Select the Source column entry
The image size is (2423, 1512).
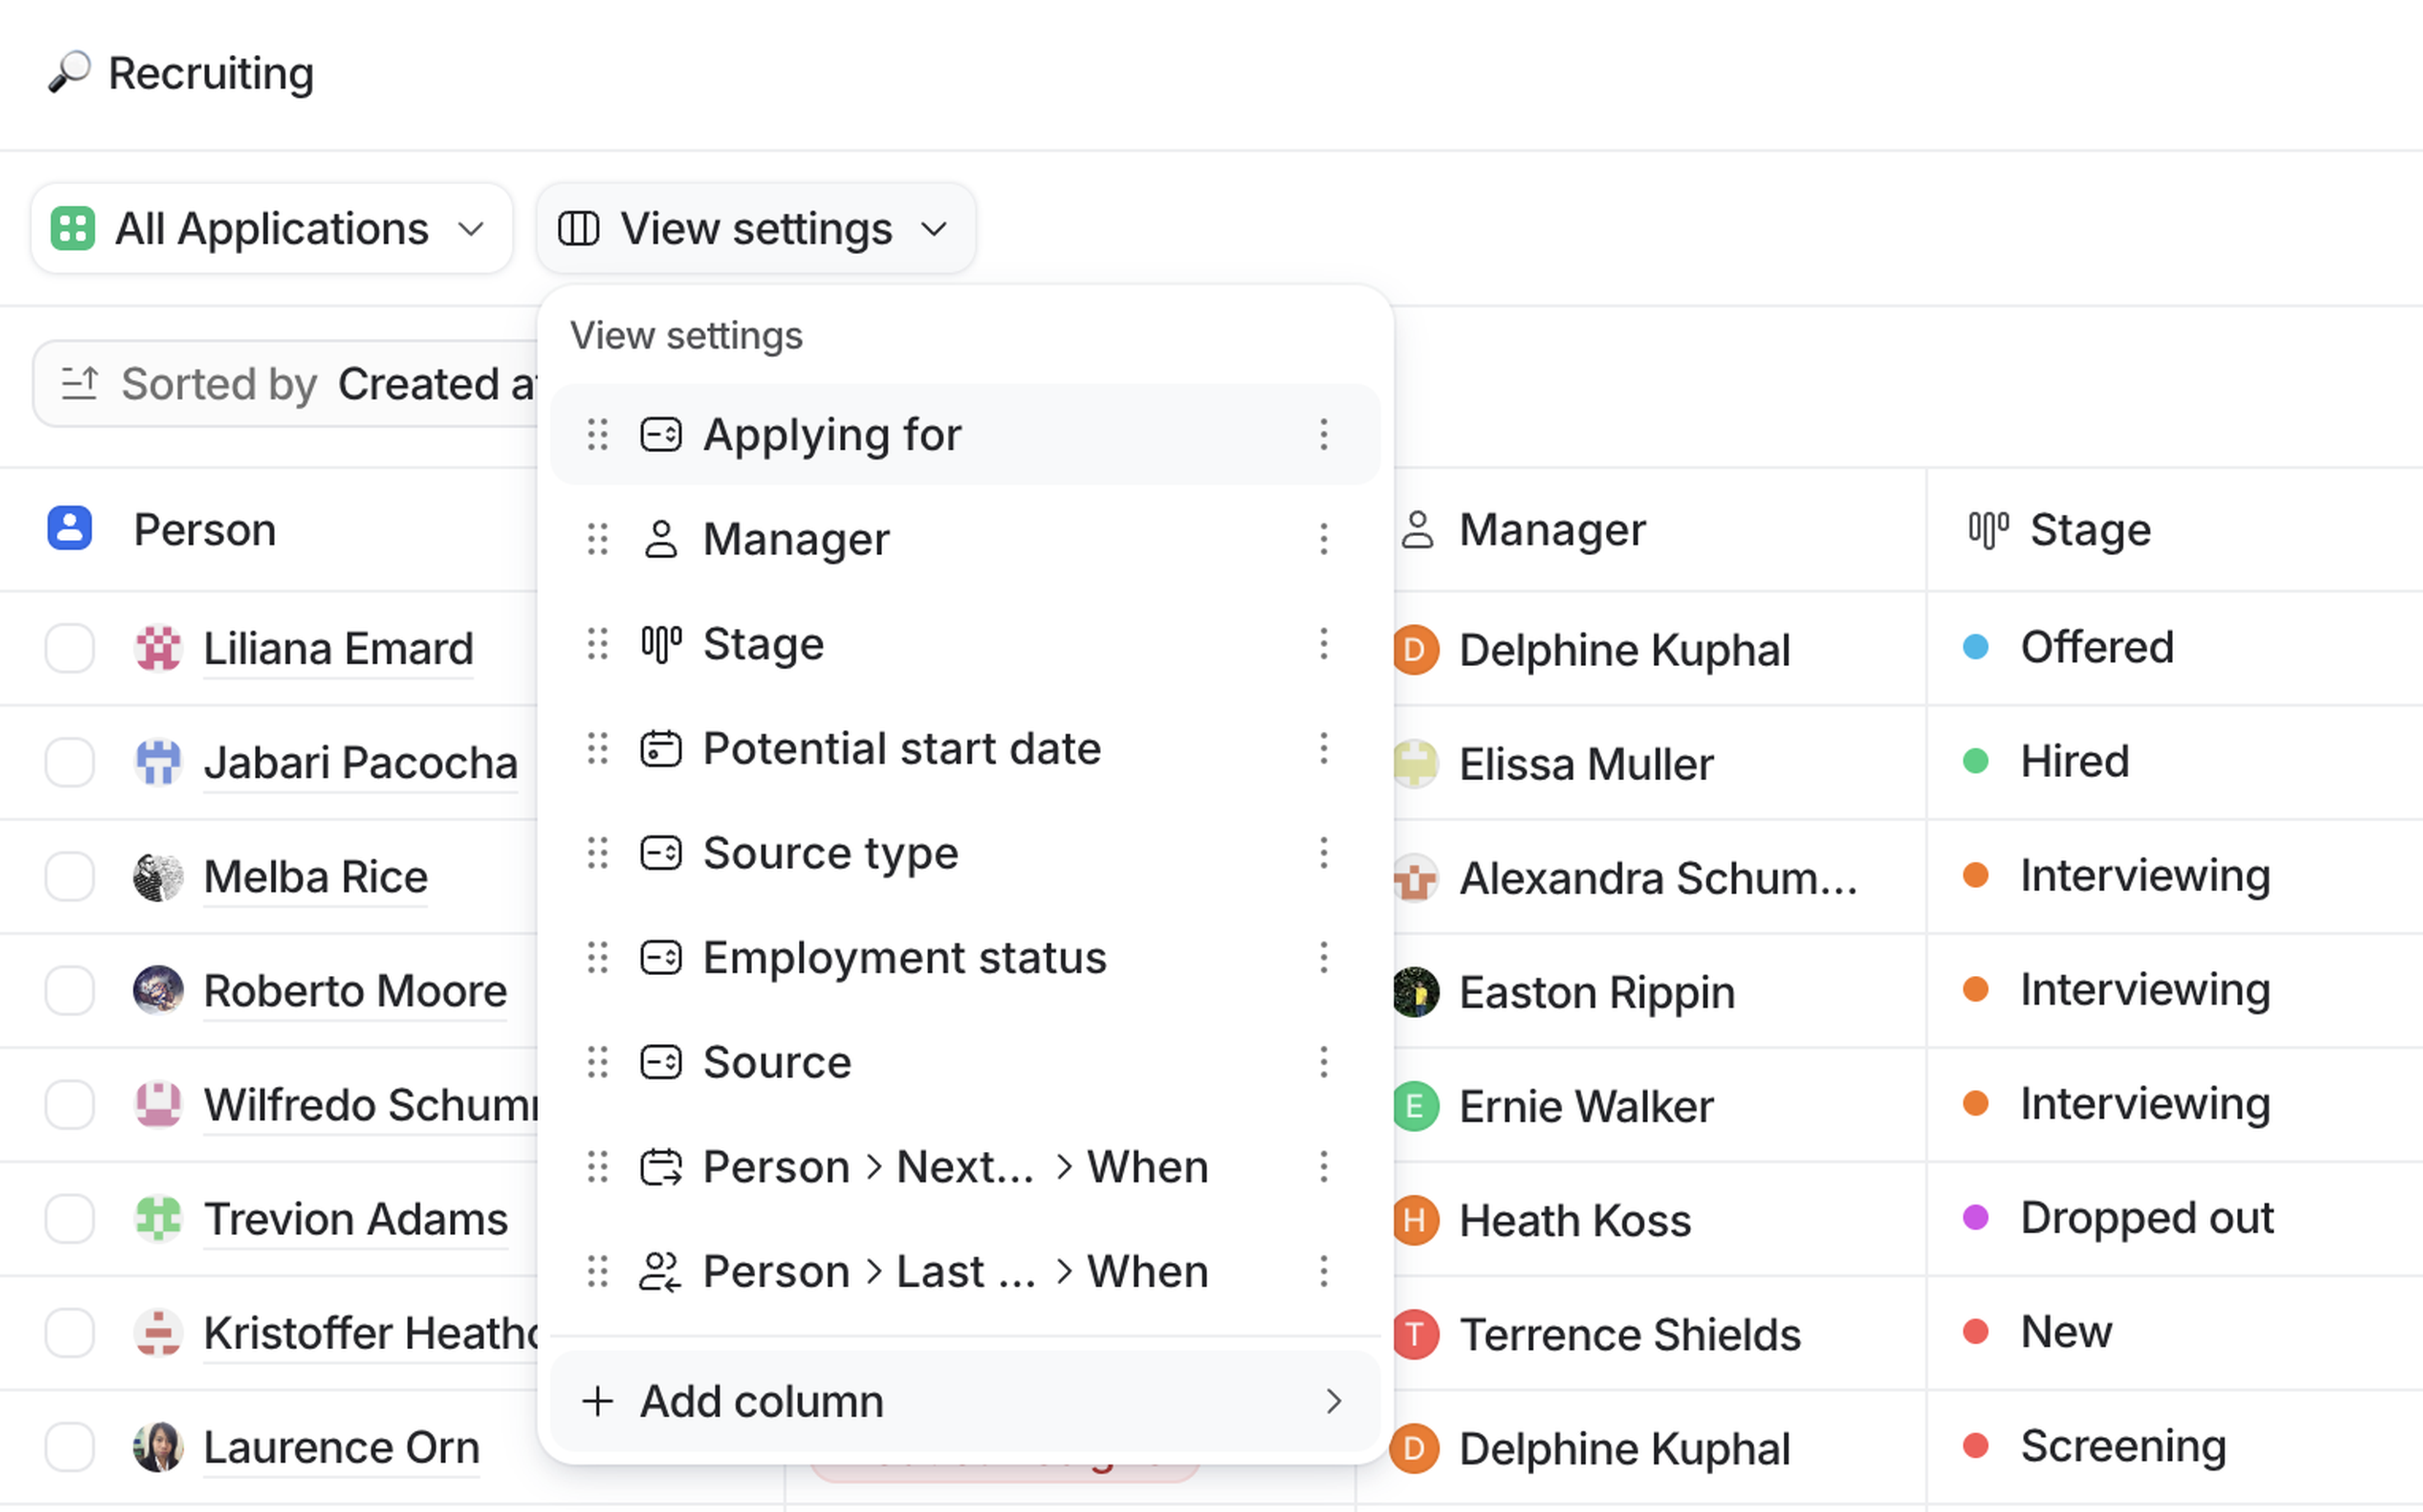(x=776, y=1062)
